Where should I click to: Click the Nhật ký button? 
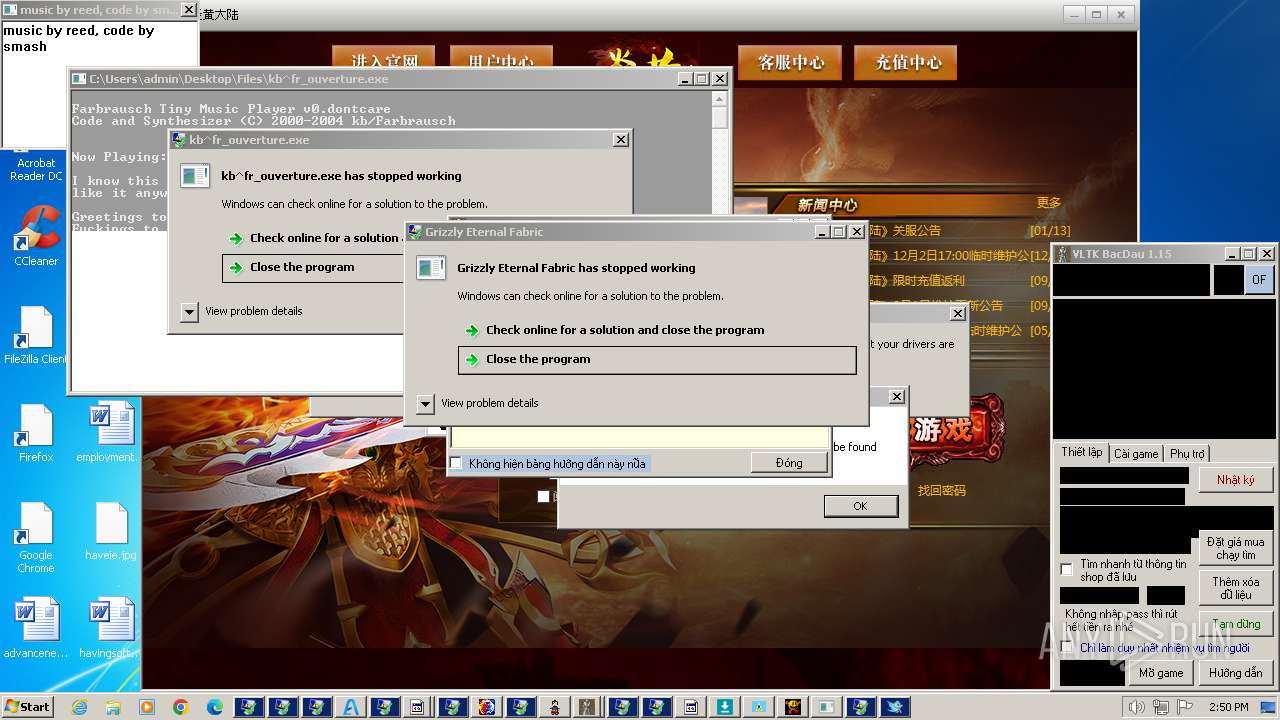pos(1235,480)
